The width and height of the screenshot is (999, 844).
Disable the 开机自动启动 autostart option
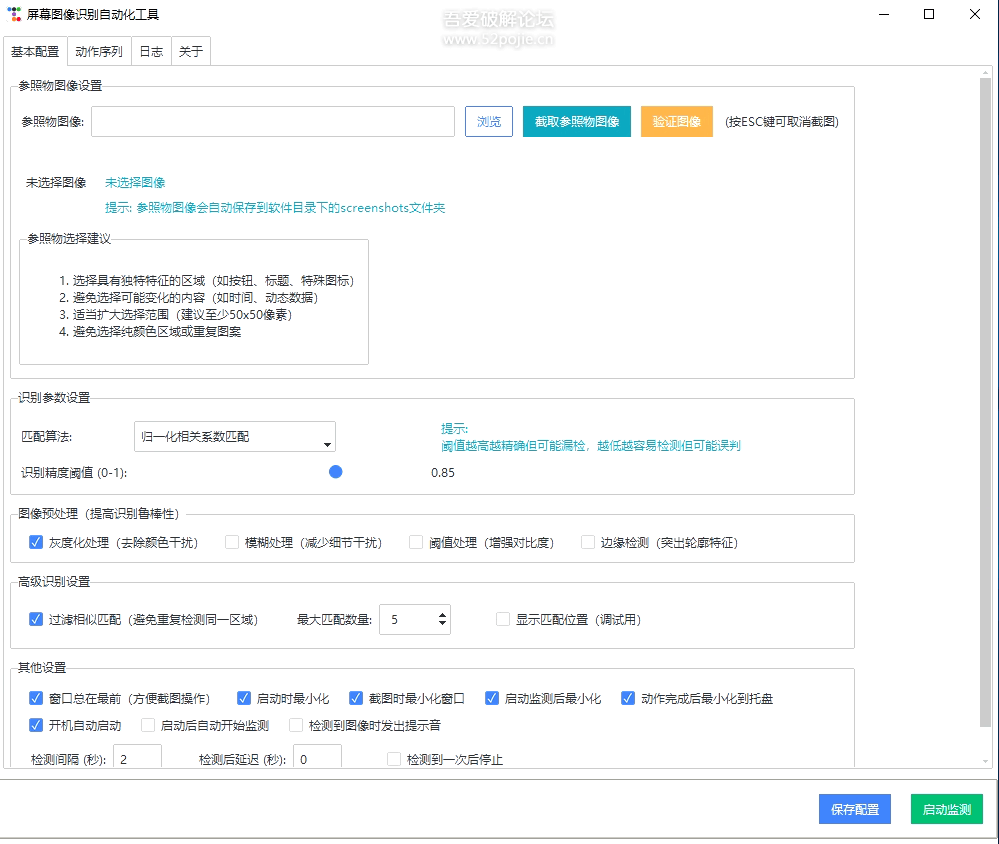coord(36,725)
